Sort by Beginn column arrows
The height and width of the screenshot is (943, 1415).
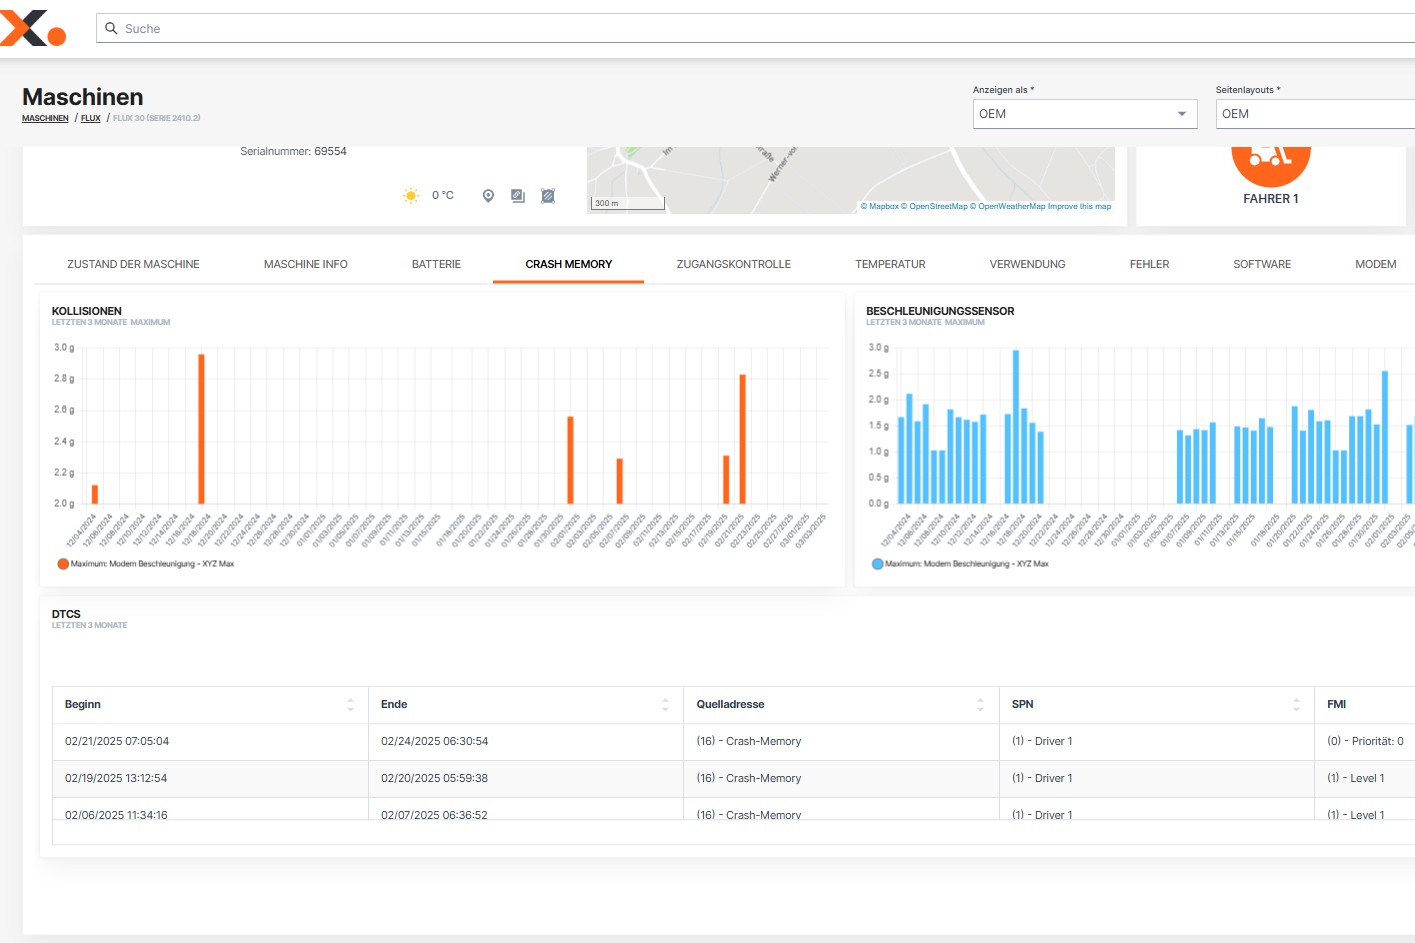click(x=350, y=705)
